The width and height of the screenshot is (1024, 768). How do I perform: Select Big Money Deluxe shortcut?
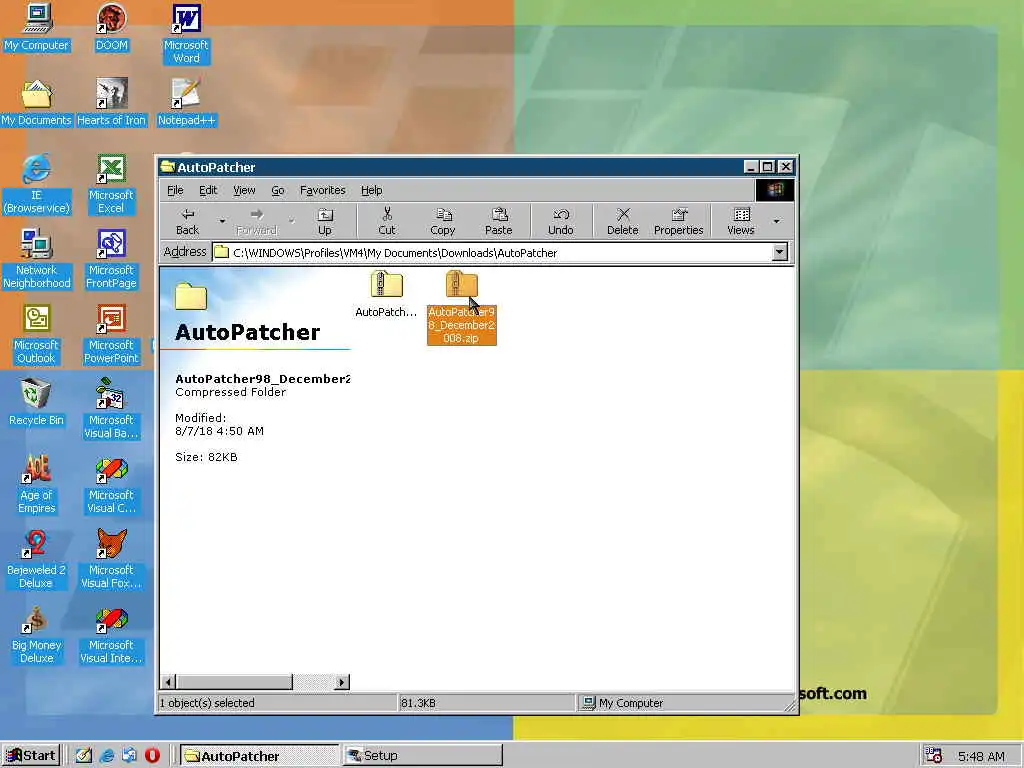click(37, 634)
